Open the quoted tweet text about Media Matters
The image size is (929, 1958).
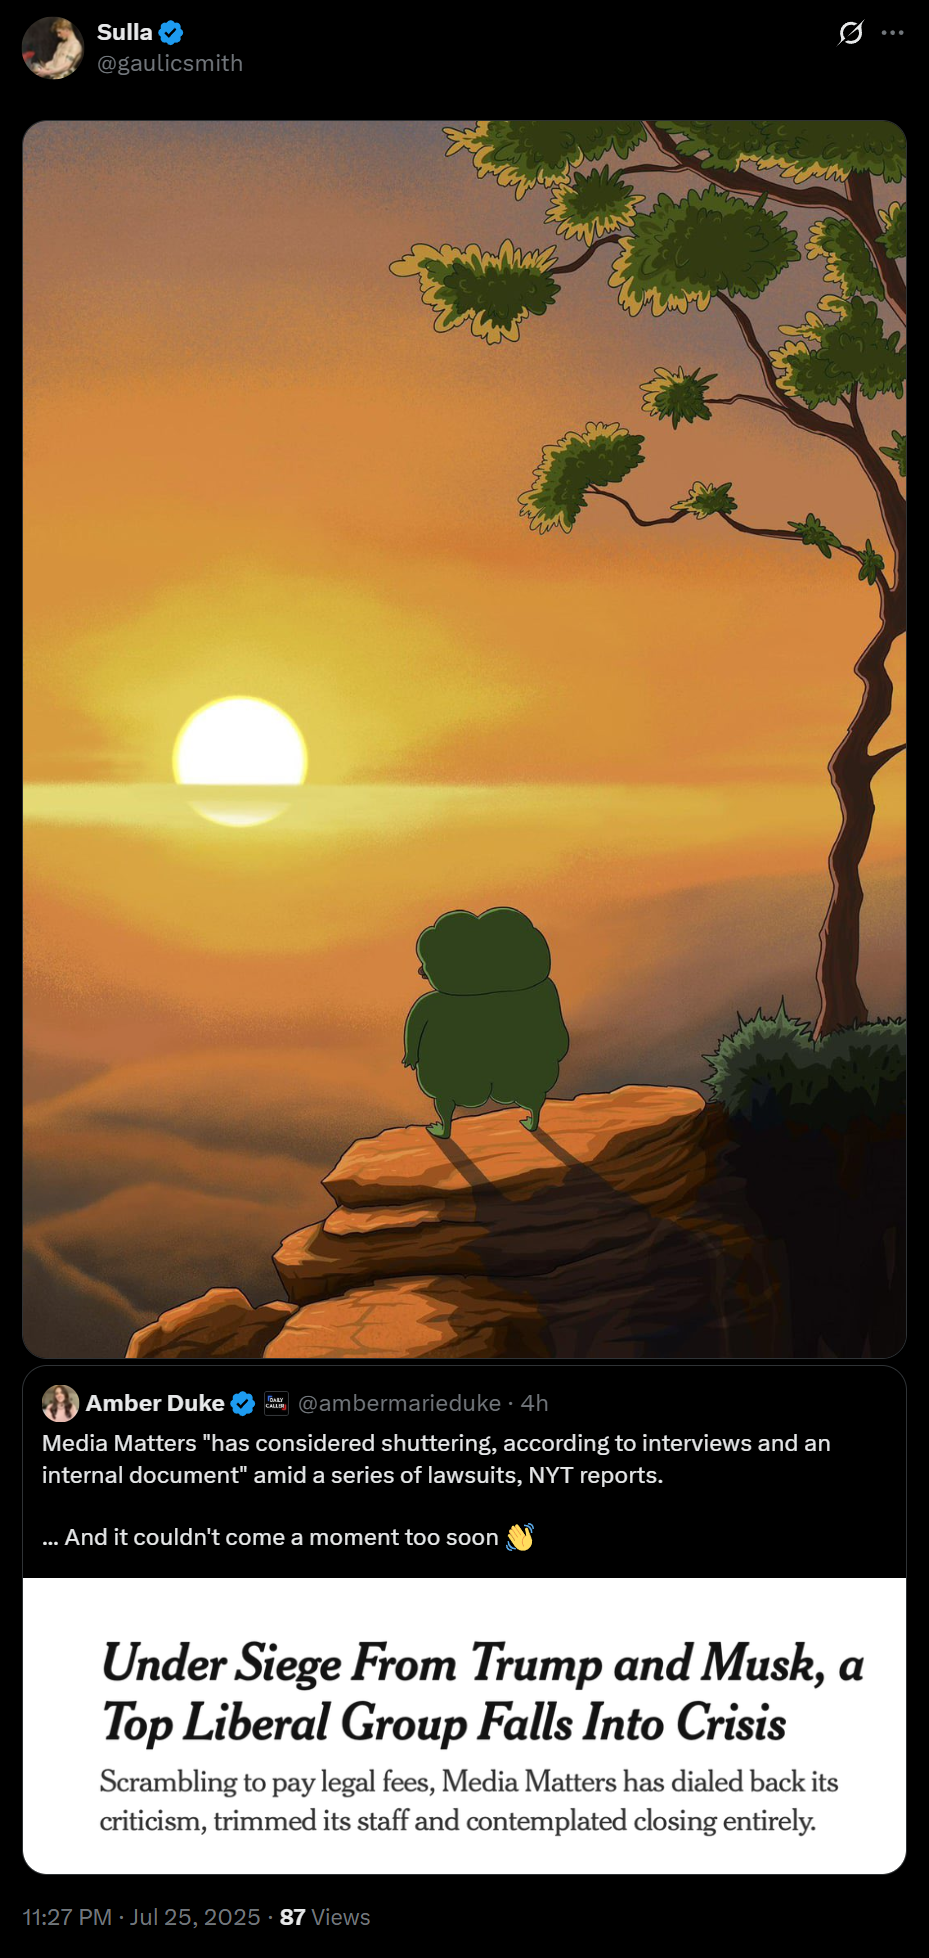pos(436,1490)
